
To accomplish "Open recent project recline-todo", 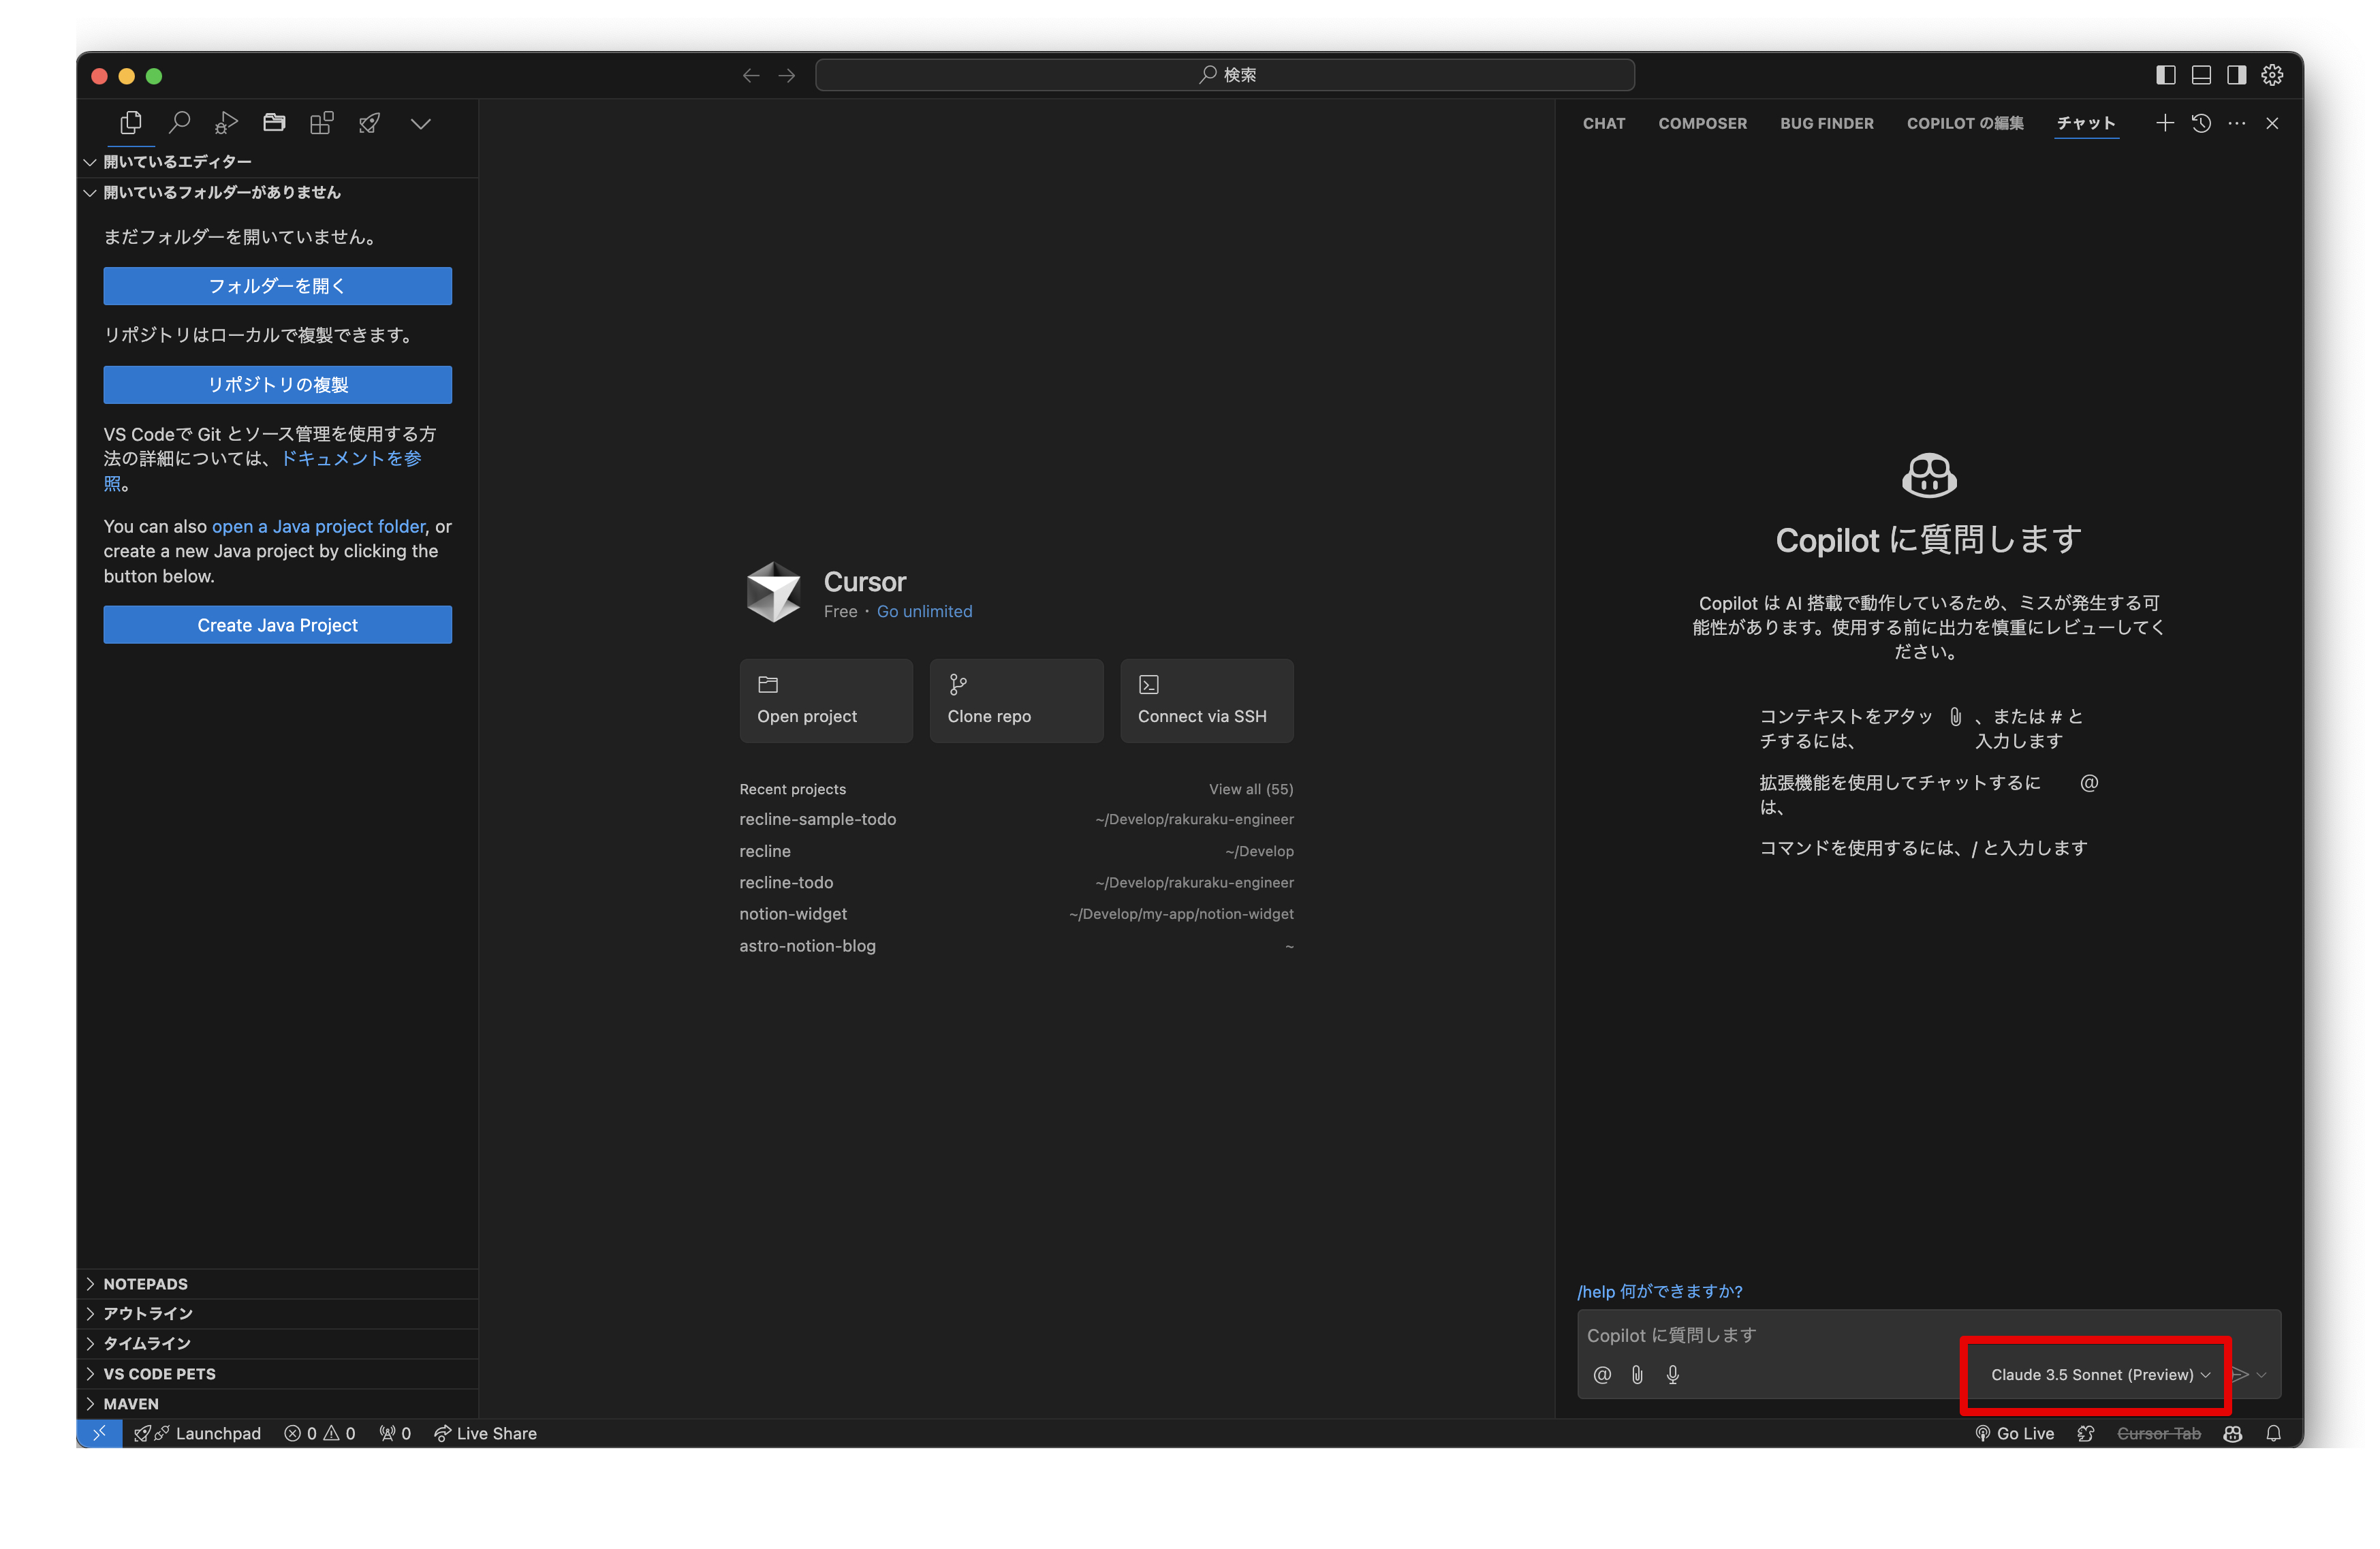I will [1016, 882].
